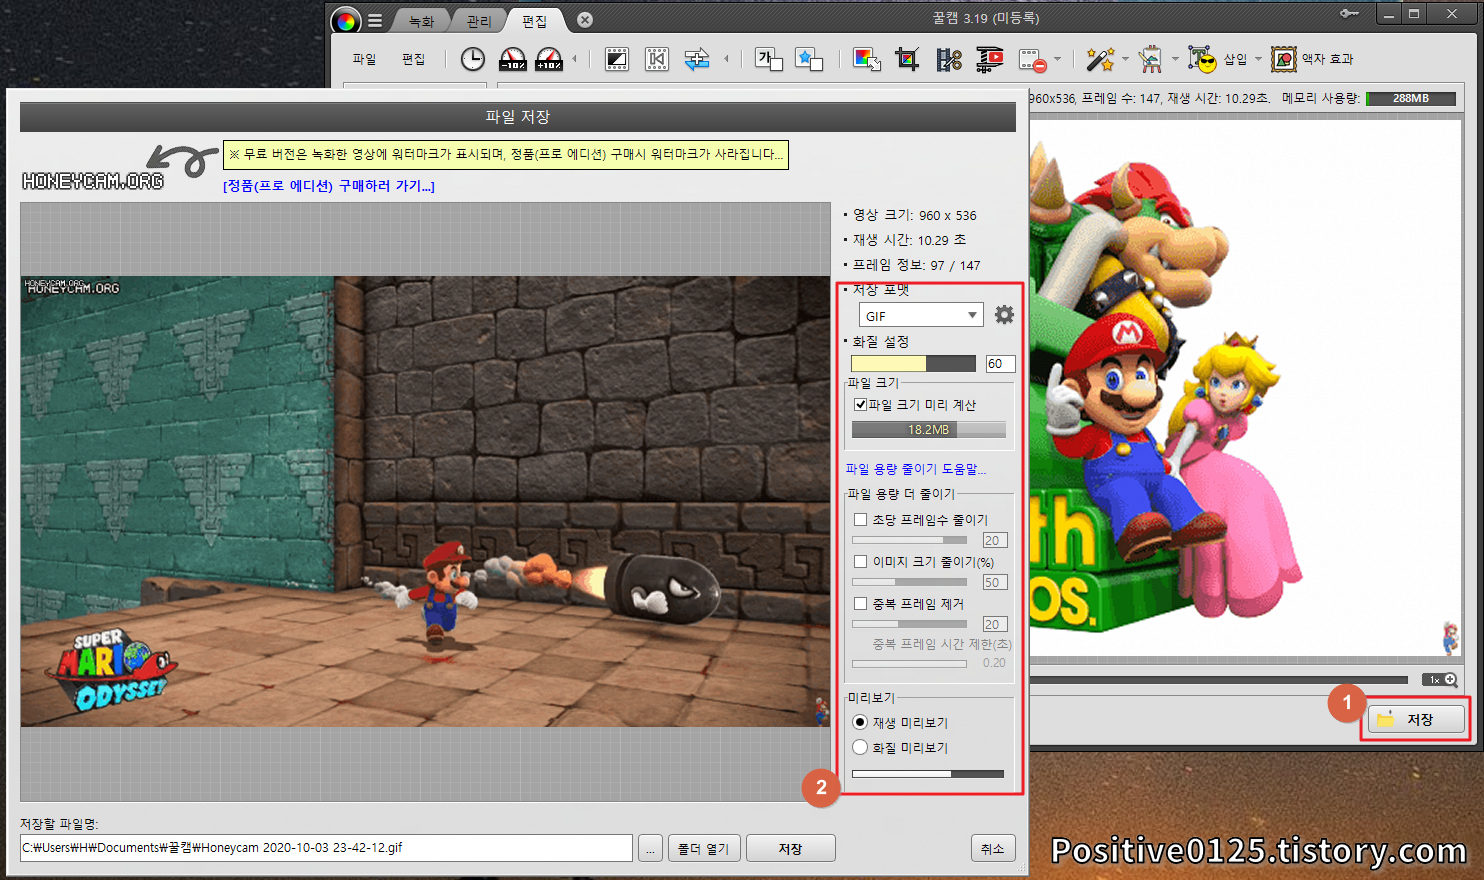Click the resize image icon
1484x880 pixels.
click(867, 59)
